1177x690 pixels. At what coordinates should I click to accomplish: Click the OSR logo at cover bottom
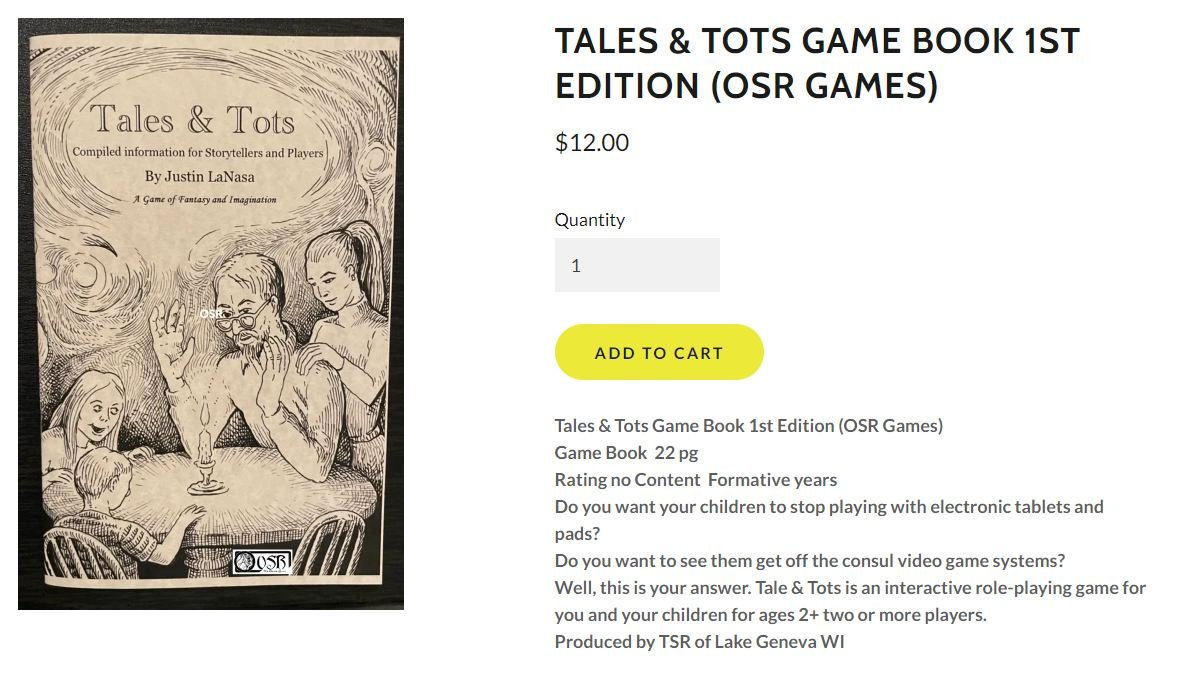click(x=261, y=562)
